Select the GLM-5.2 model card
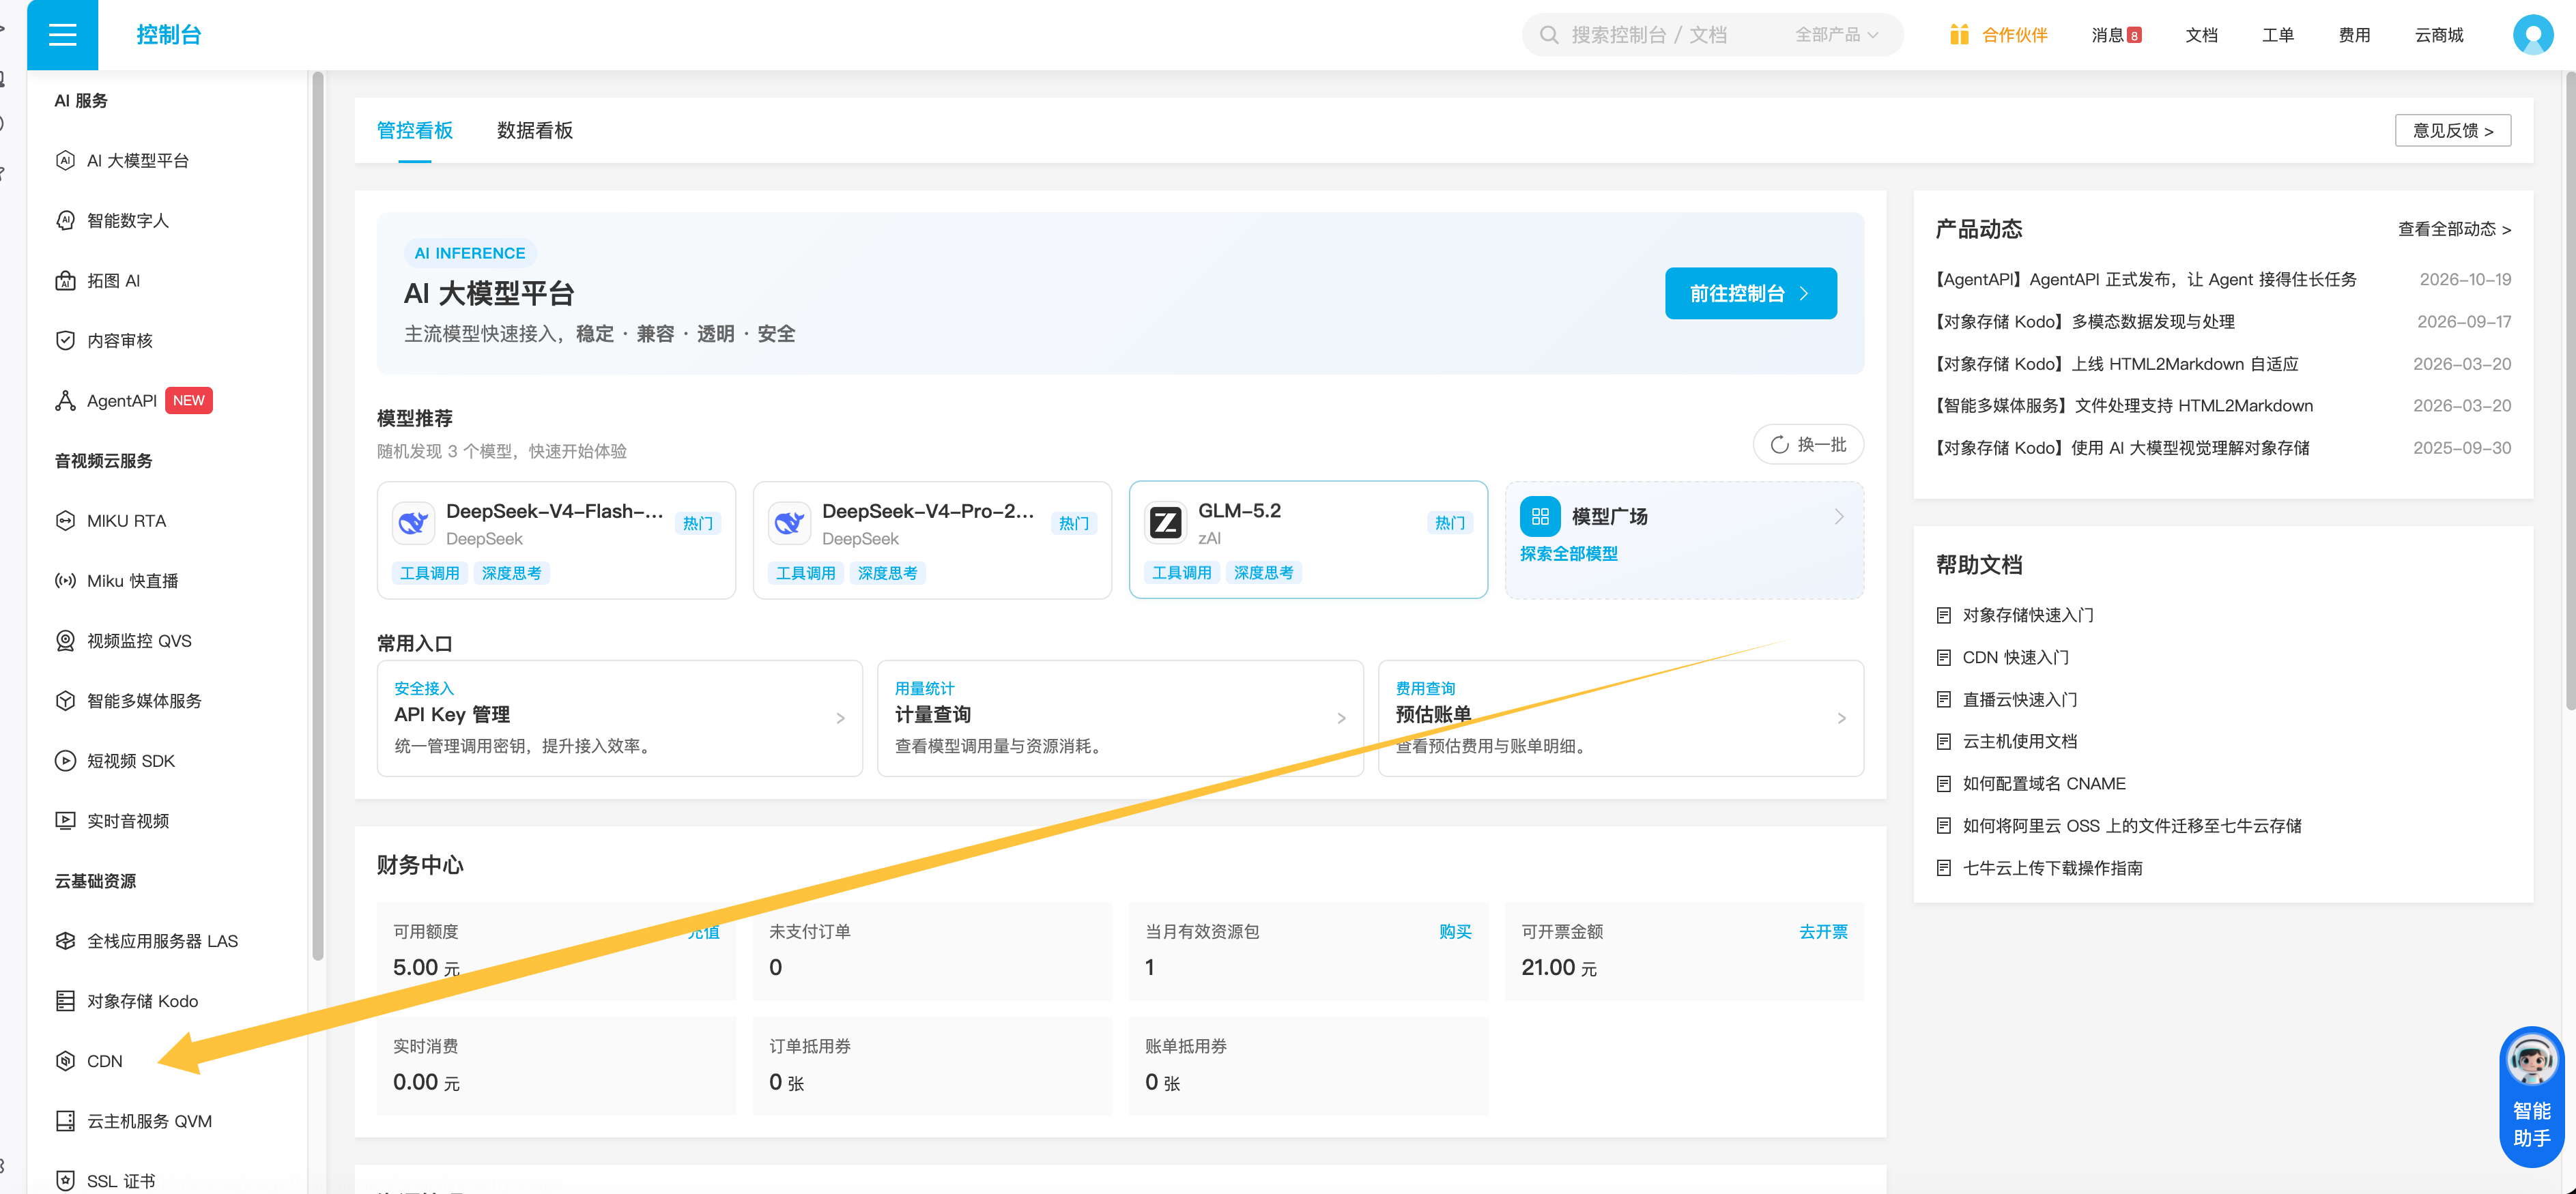2576x1194 pixels. coord(1308,540)
